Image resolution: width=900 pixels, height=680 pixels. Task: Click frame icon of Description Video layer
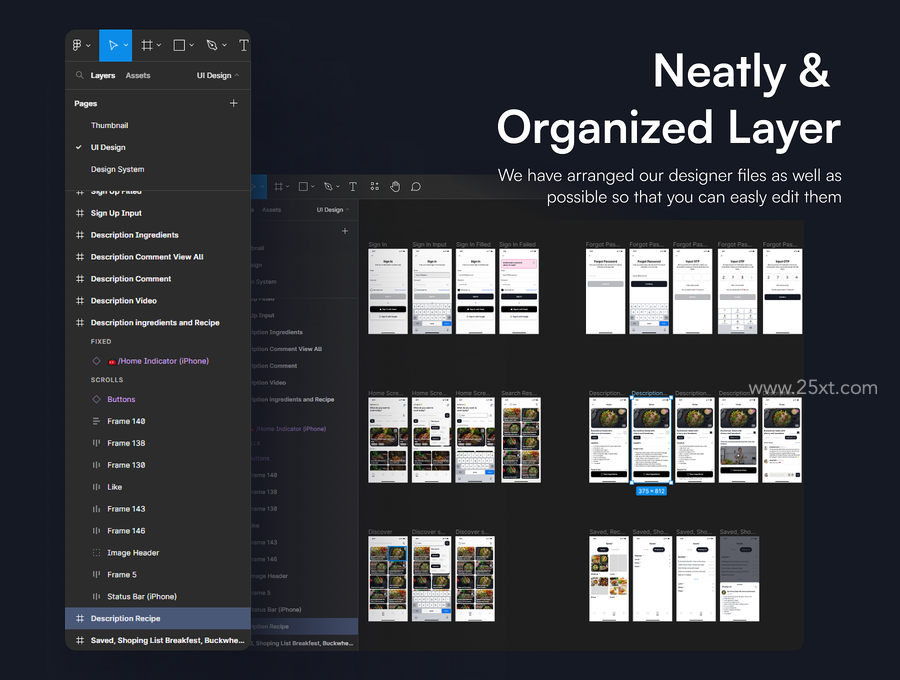pos(80,301)
